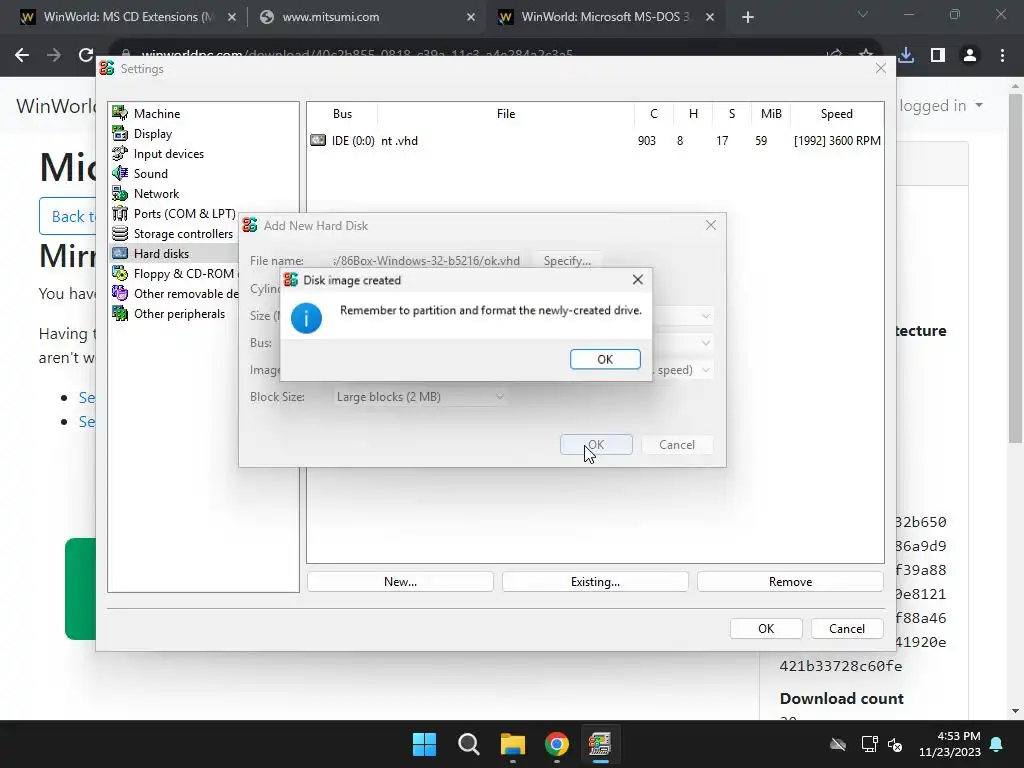Click OK in Settings window
The width and height of the screenshot is (1024, 768).
pyautogui.click(x=766, y=628)
